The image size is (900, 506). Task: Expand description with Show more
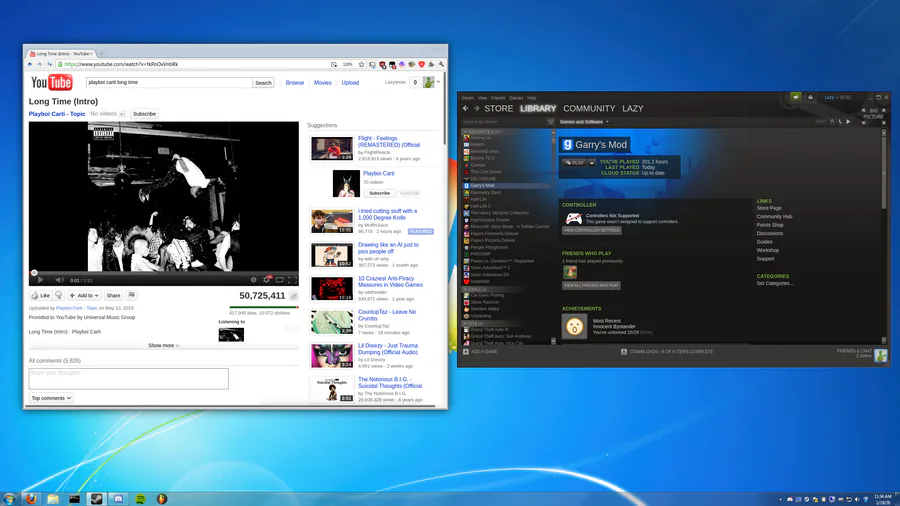coord(164,345)
